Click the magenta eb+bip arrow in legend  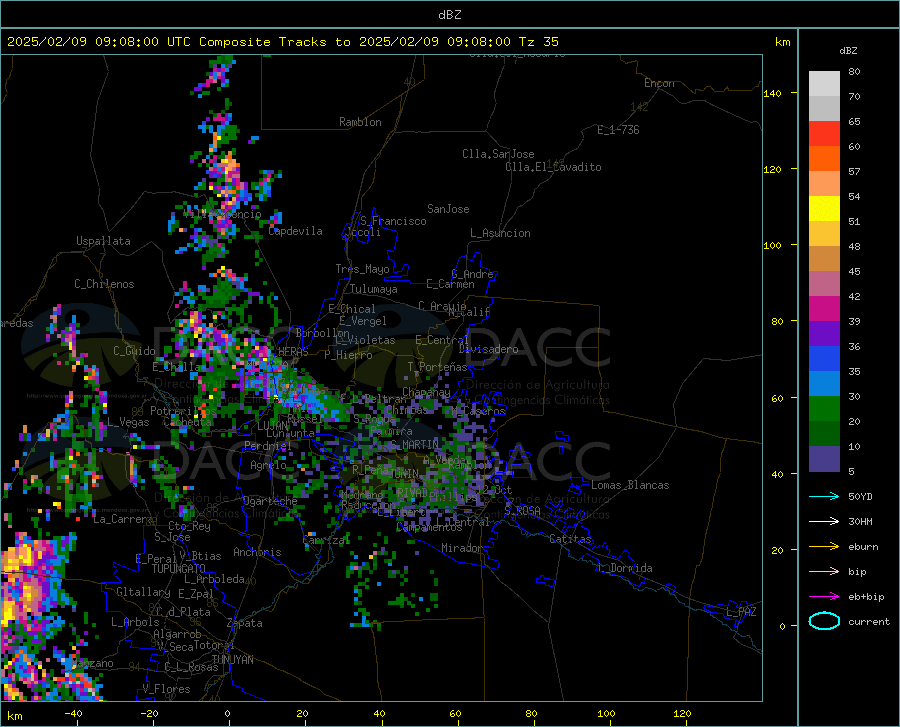tap(824, 597)
